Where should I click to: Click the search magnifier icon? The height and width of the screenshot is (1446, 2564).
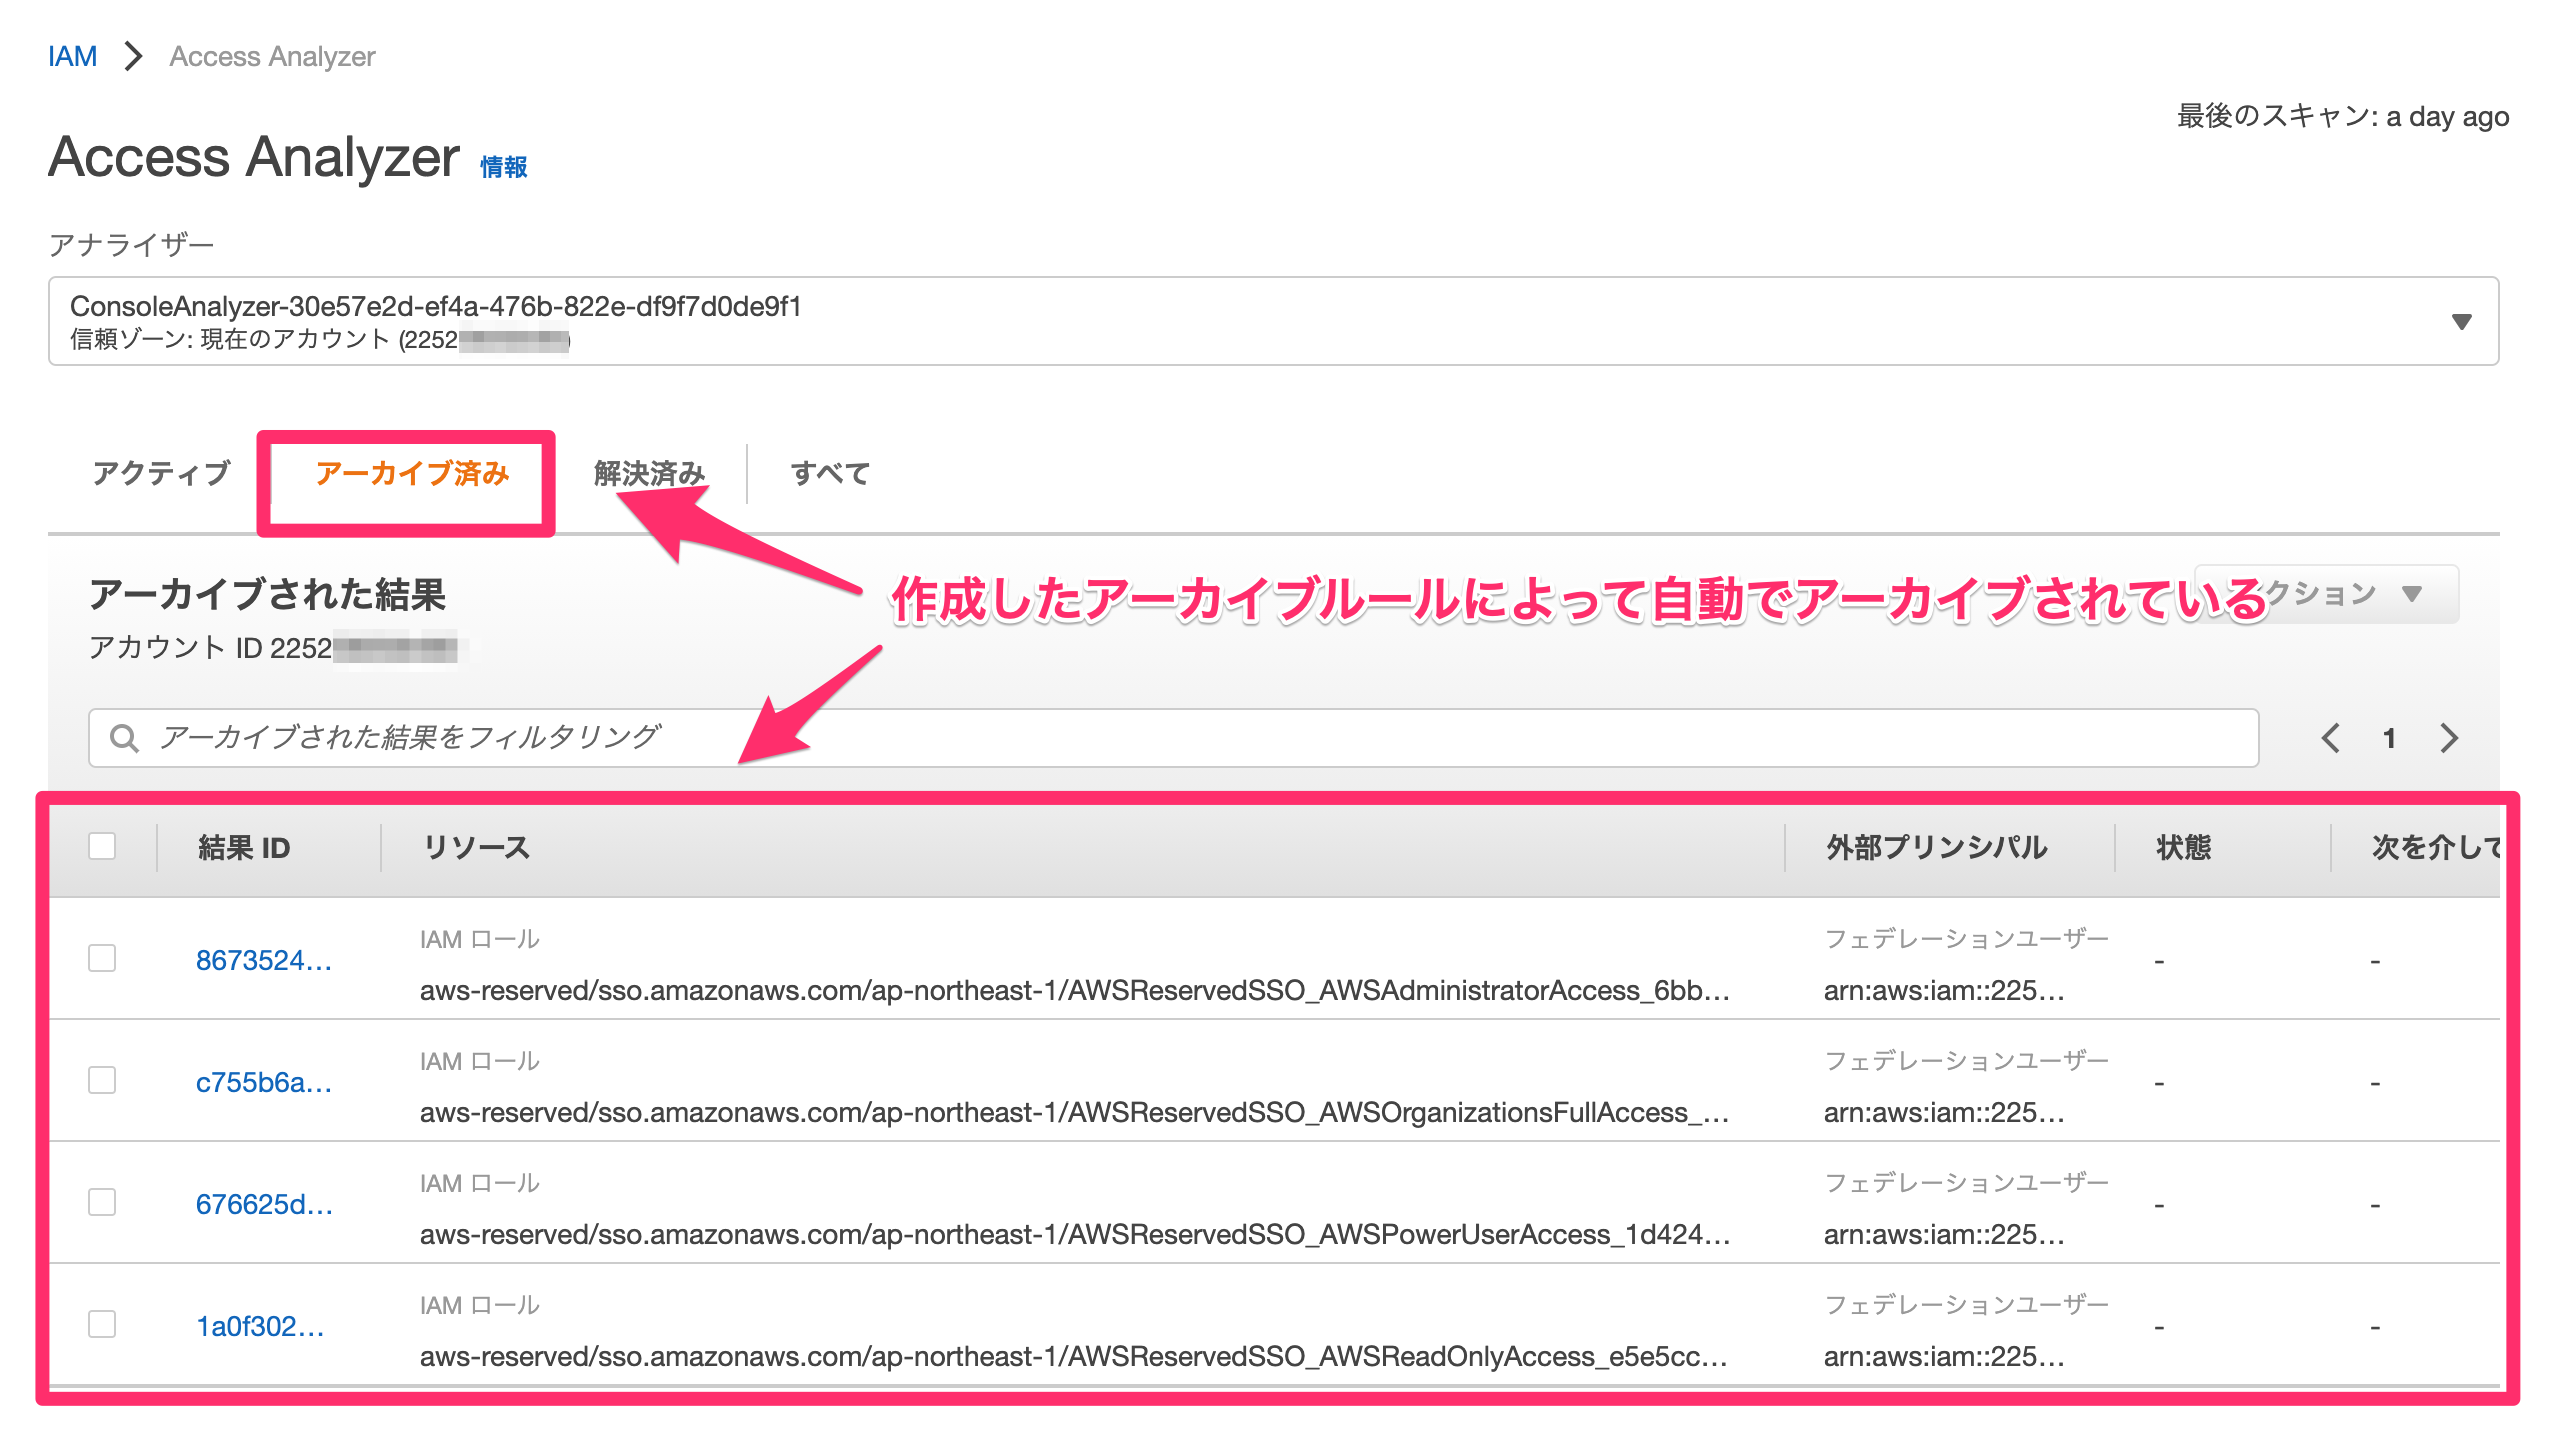coord(124,738)
